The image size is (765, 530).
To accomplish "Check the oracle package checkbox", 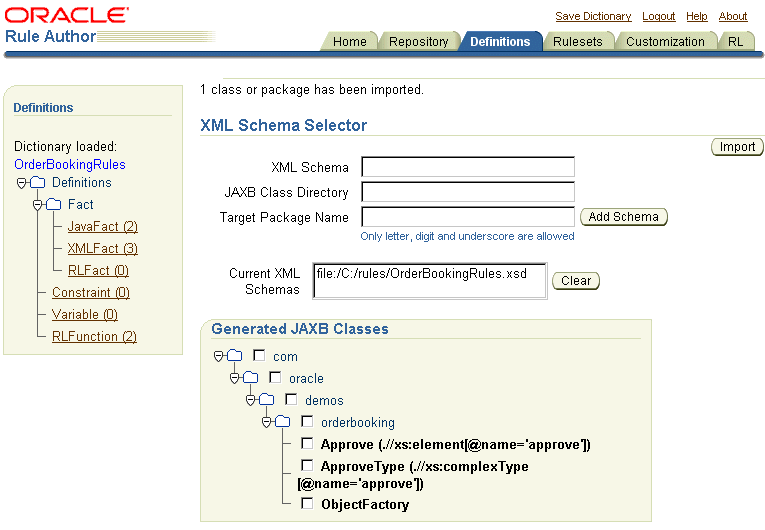I will pos(275,377).
